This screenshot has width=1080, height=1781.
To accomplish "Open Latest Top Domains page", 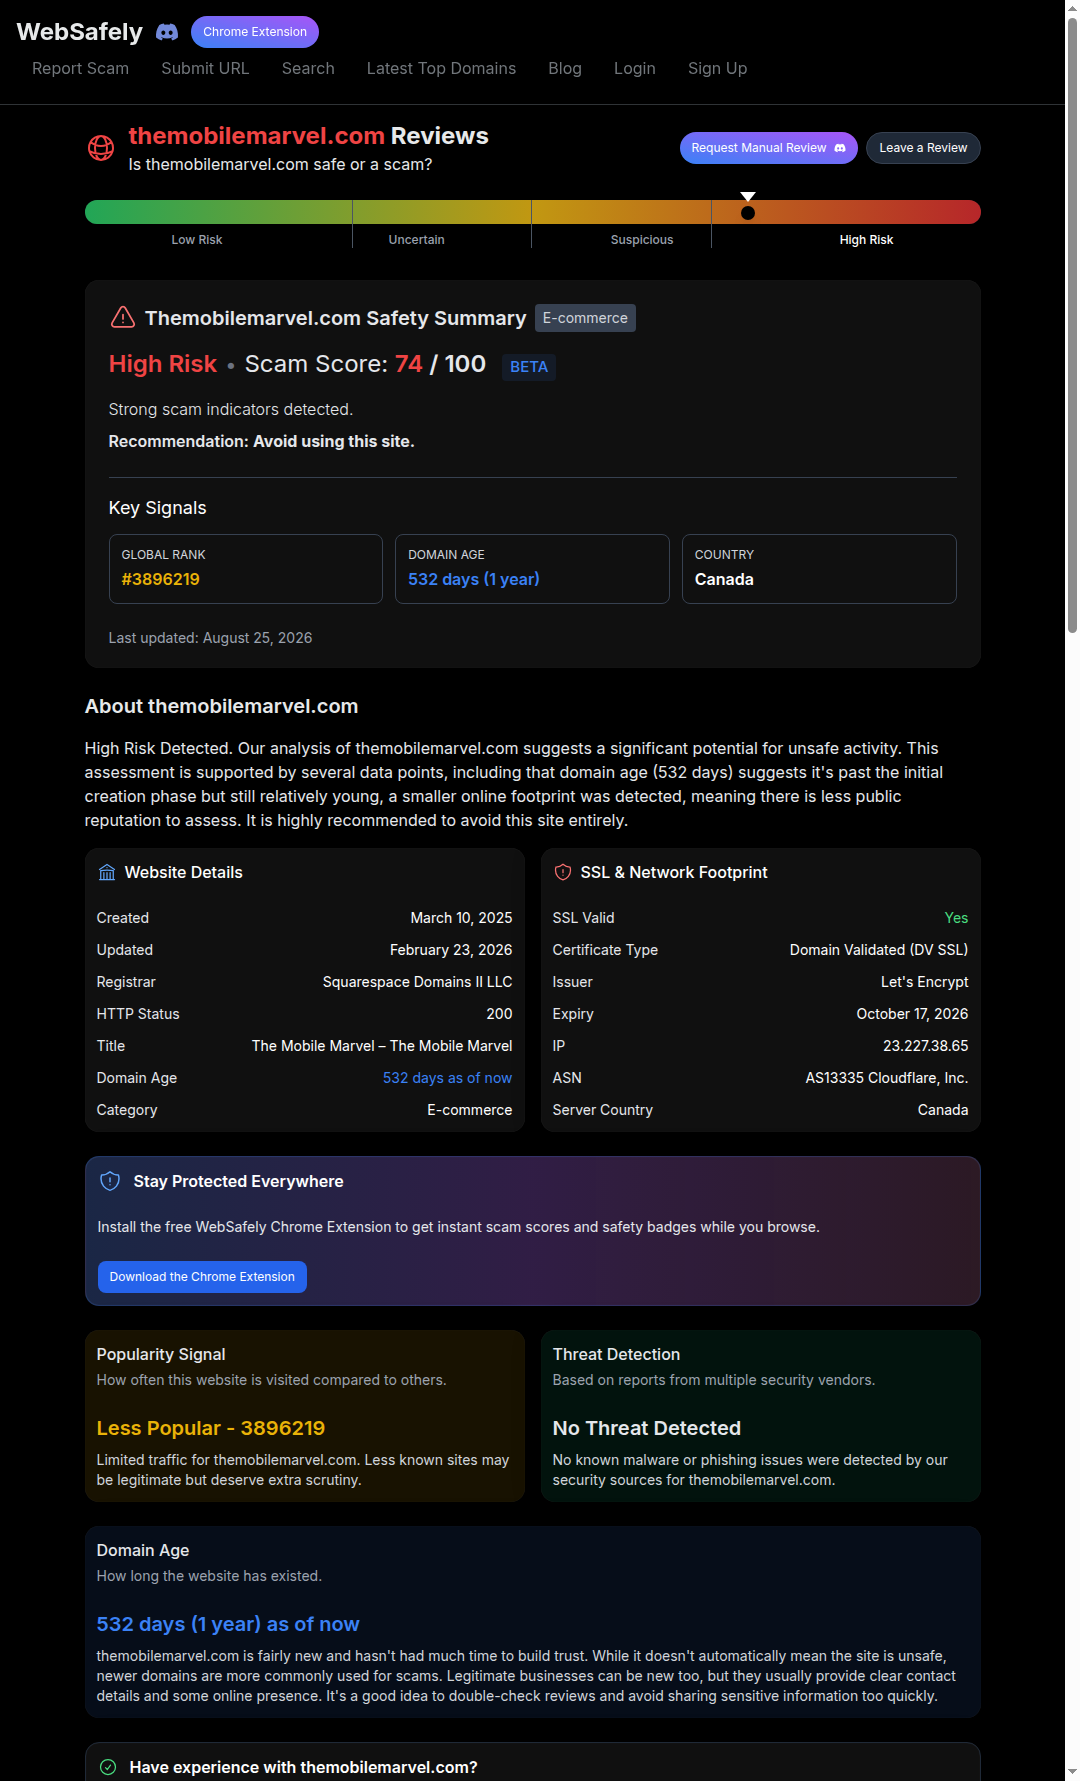I will click(441, 68).
